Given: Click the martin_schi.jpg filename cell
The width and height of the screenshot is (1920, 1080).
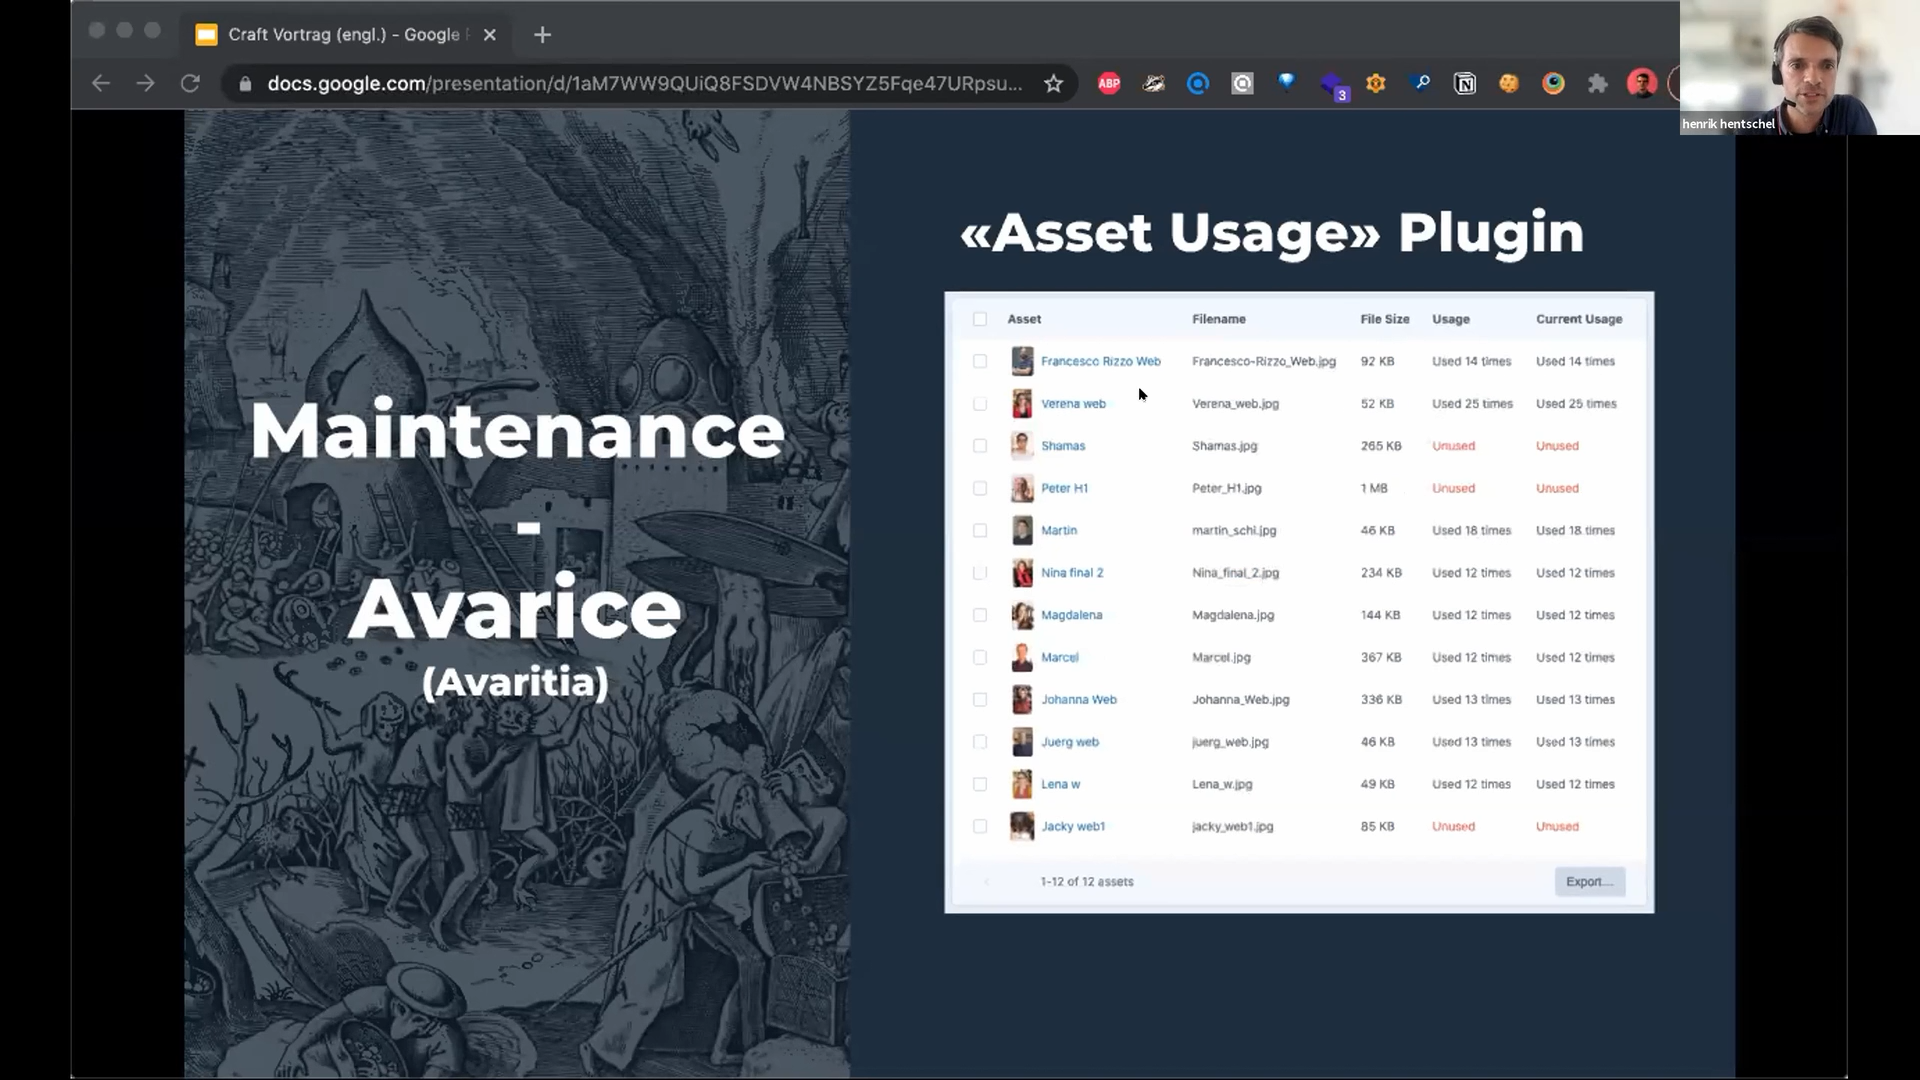Looking at the screenshot, I should [1234, 531].
